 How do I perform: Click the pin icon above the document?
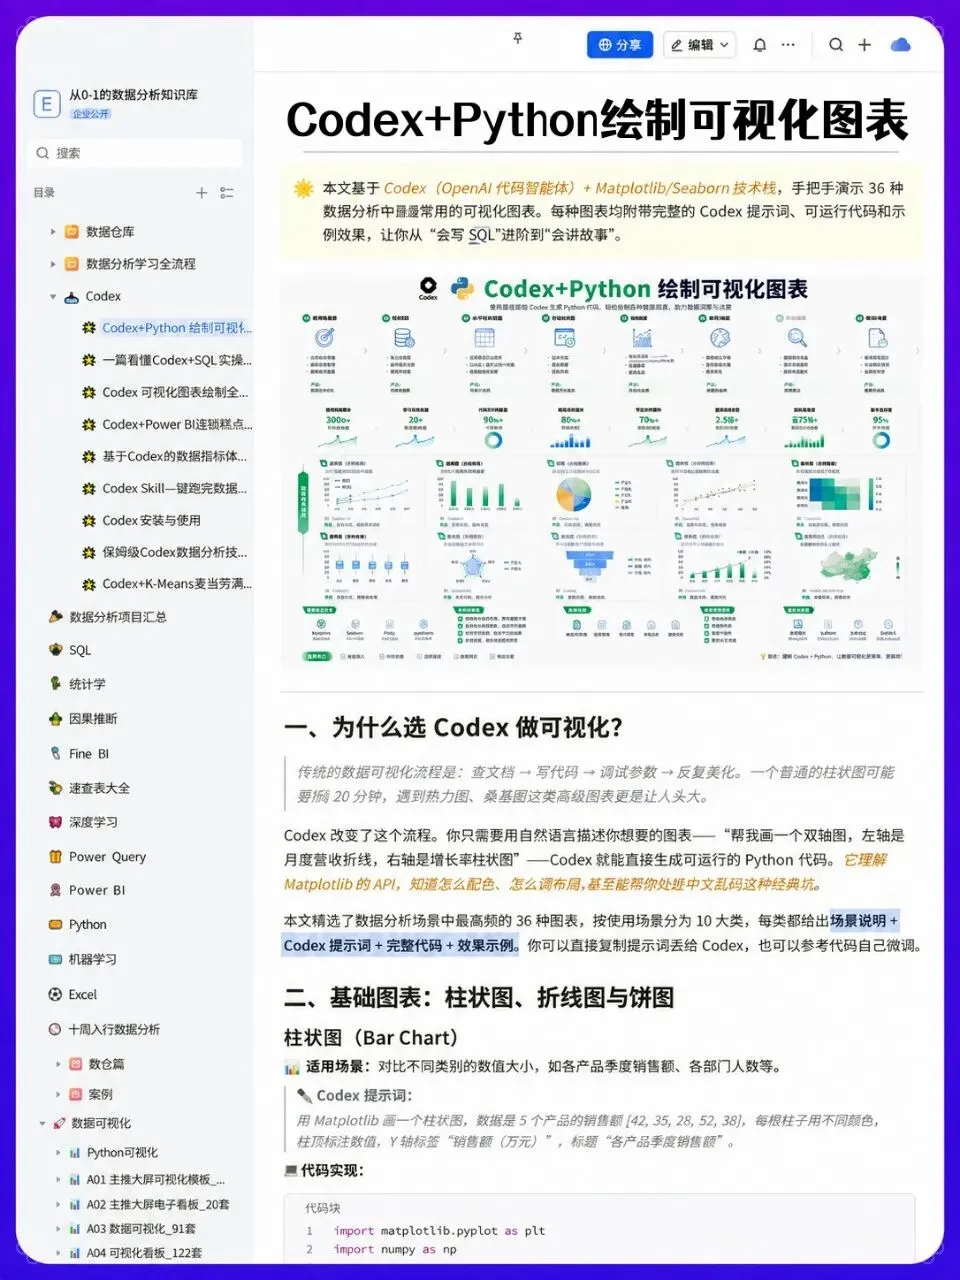(517, 38)
